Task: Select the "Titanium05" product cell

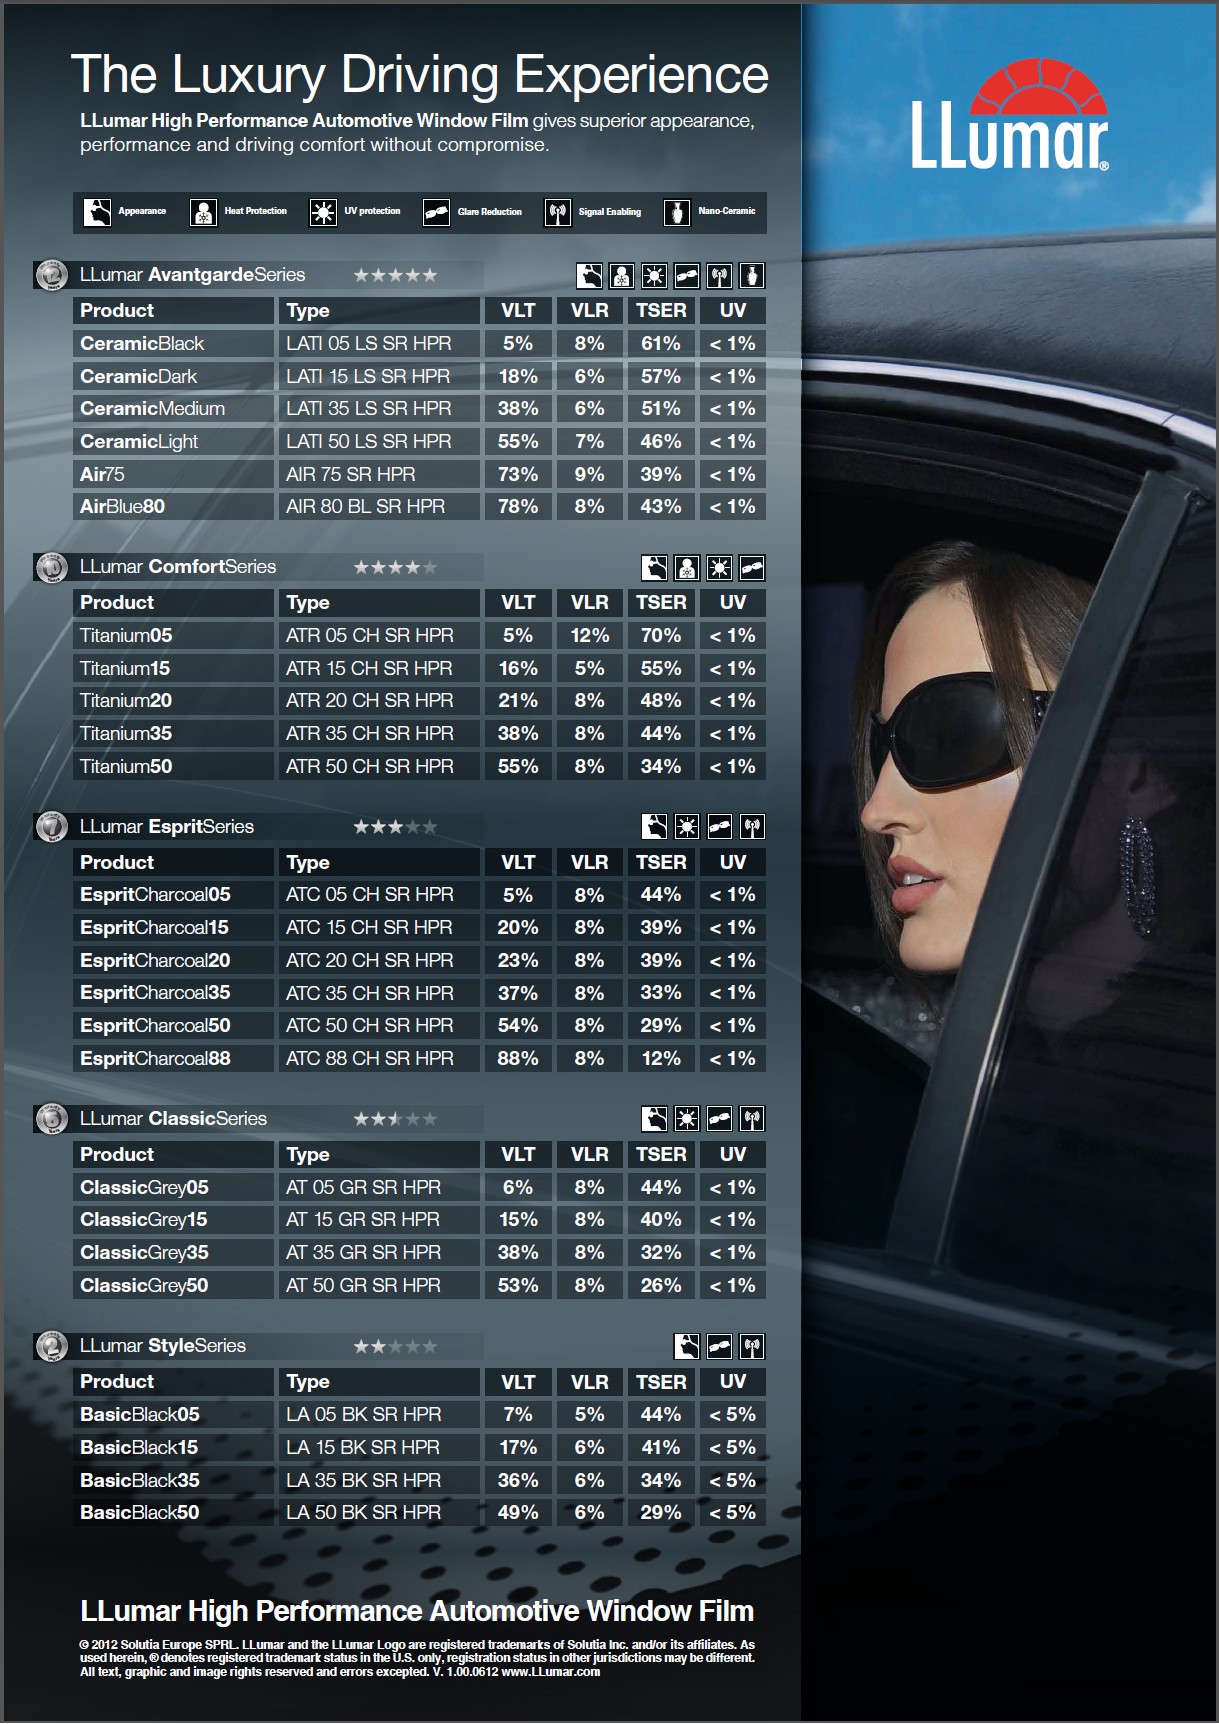Action: [x=173, y=635]
